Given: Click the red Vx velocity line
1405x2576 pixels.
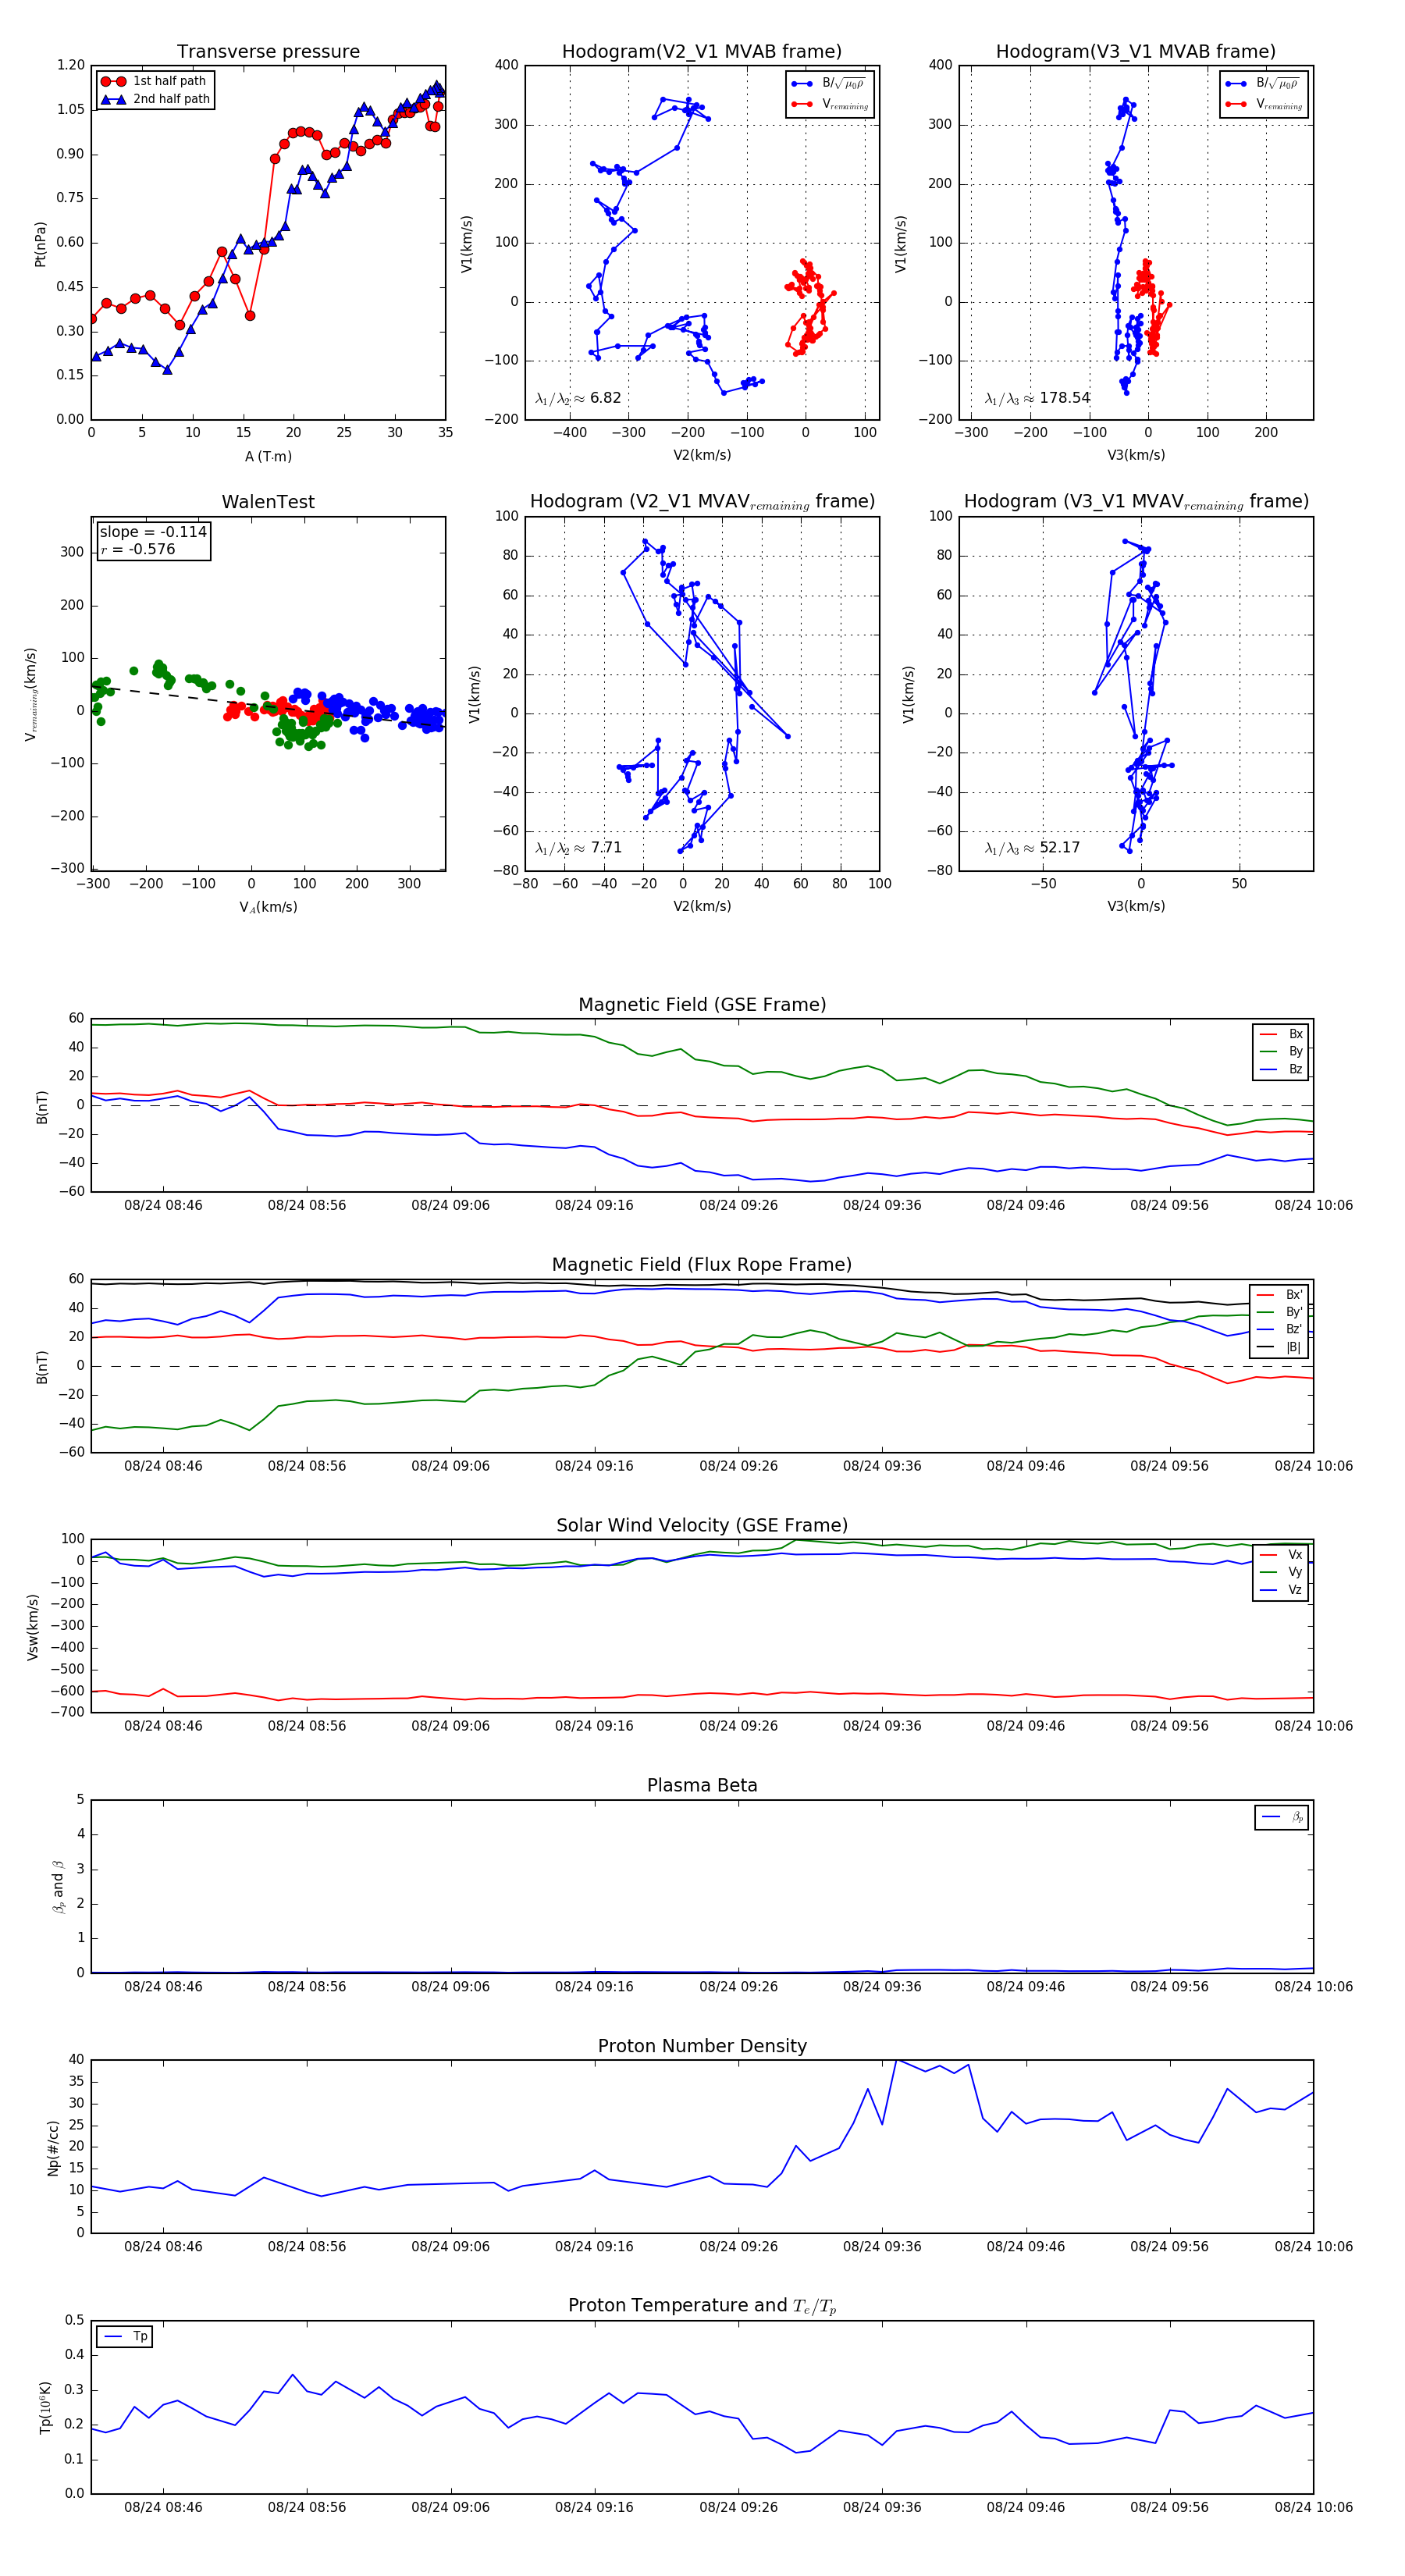Looking at the screenshot, I should pos(702,1694).
